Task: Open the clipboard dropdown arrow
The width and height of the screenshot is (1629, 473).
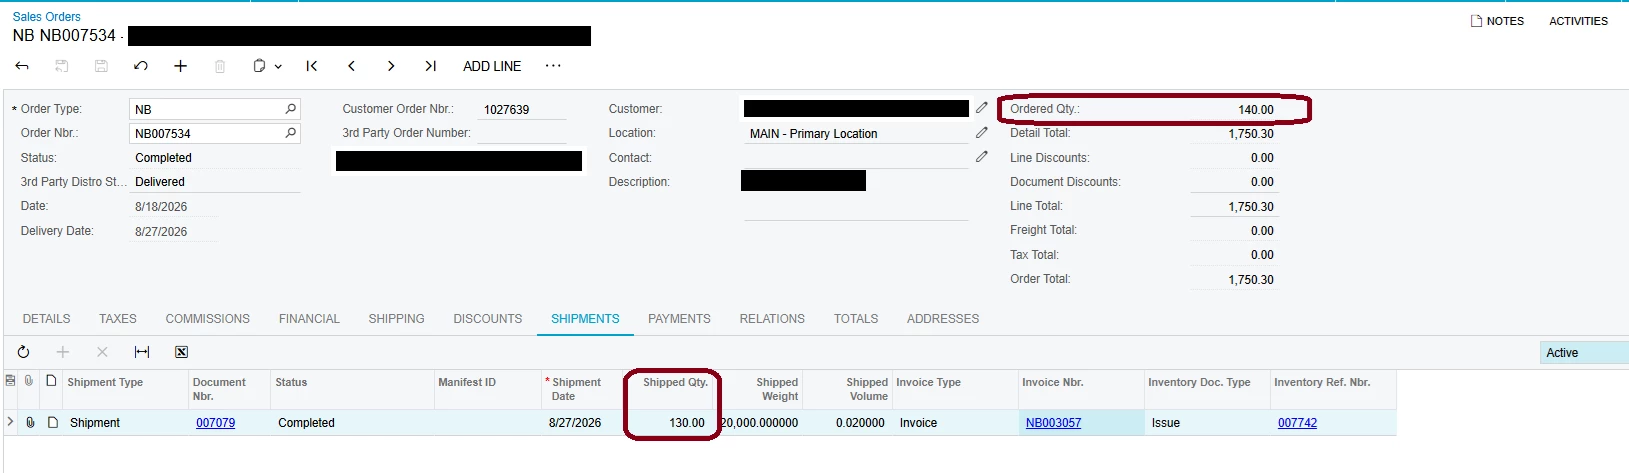Action: [x=278, y=67]
